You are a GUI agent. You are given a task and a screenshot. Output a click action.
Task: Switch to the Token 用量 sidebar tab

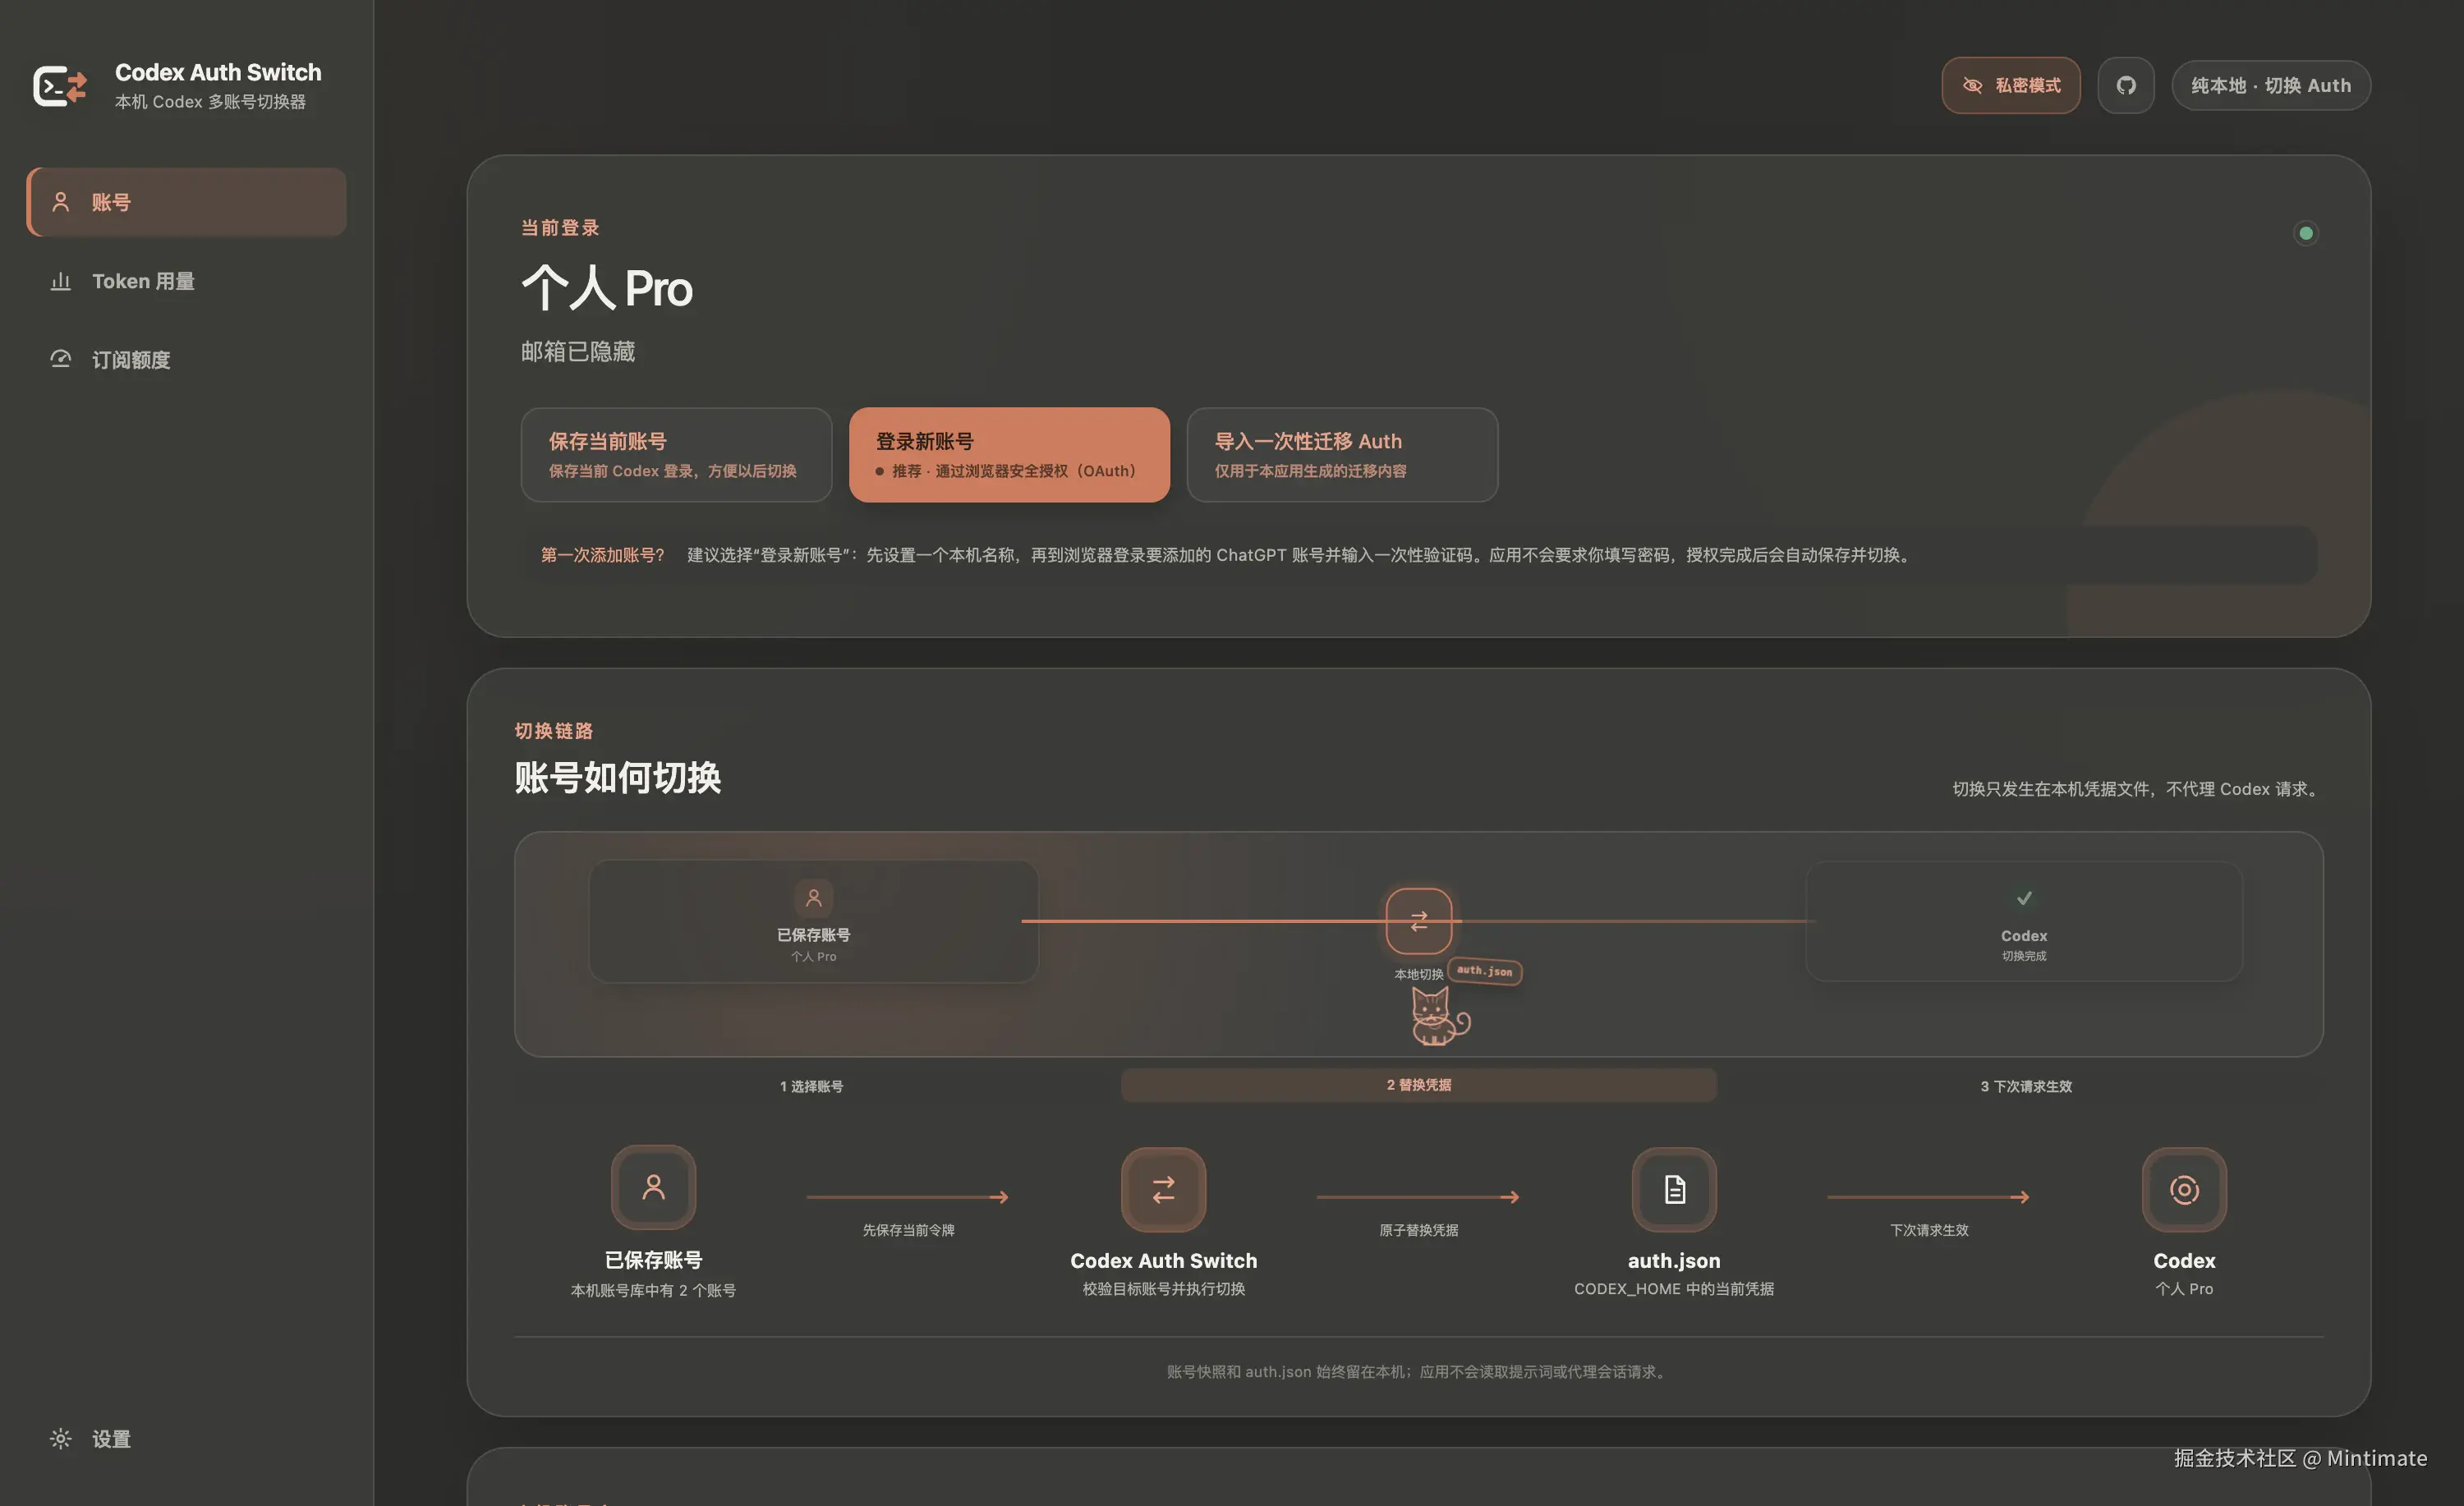pos(187,281)
